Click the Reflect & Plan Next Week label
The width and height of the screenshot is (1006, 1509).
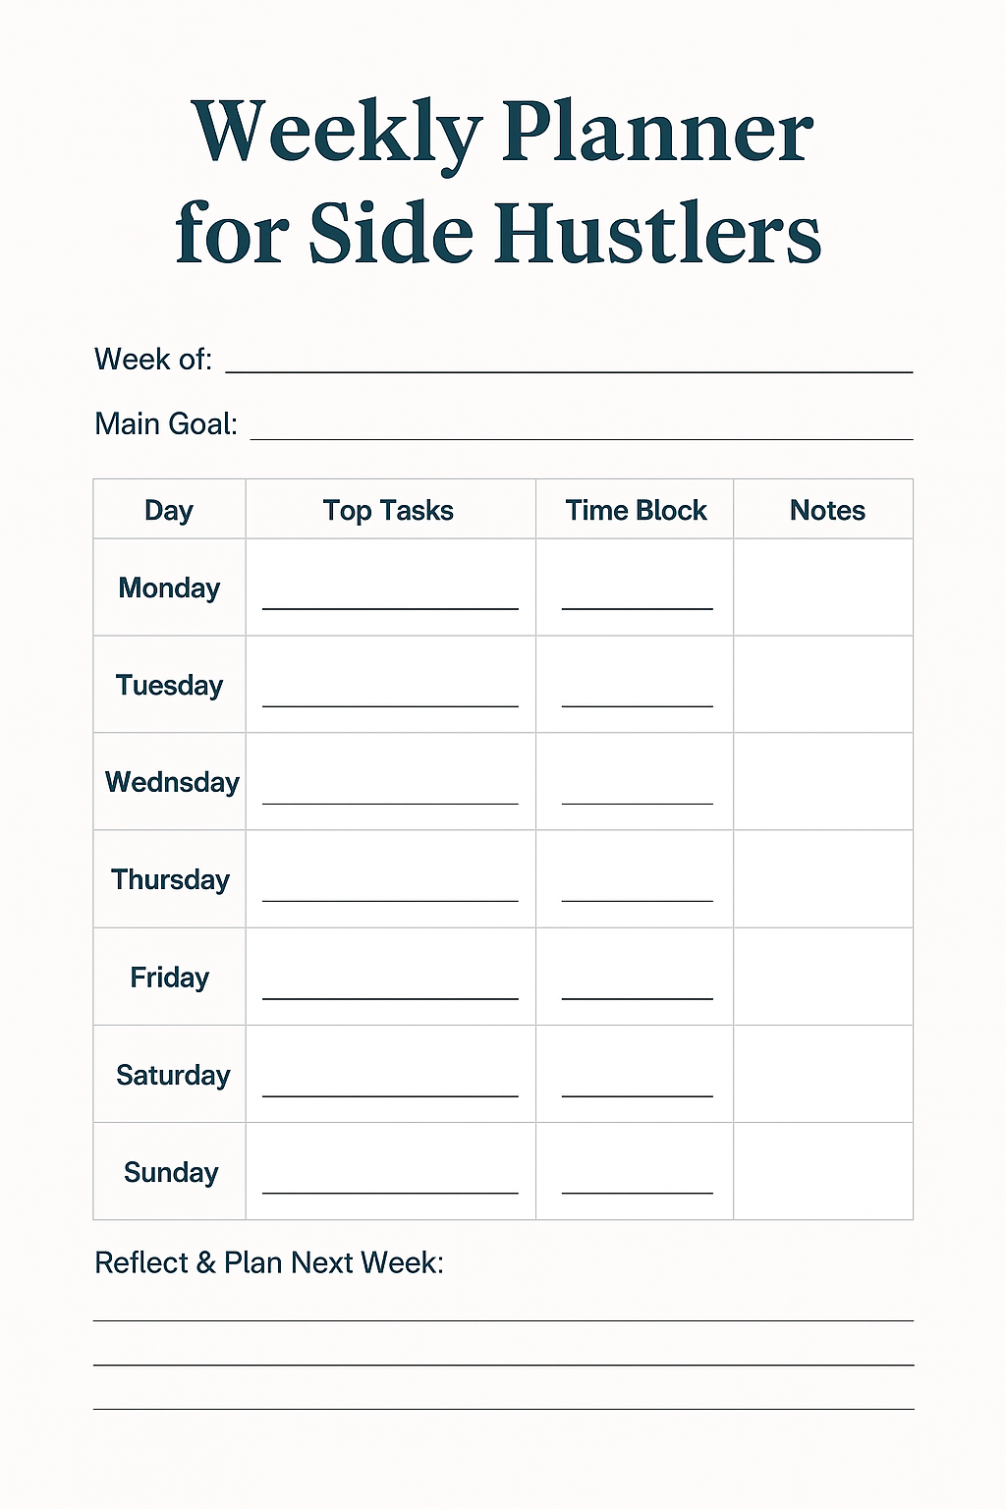point(269,1262)
